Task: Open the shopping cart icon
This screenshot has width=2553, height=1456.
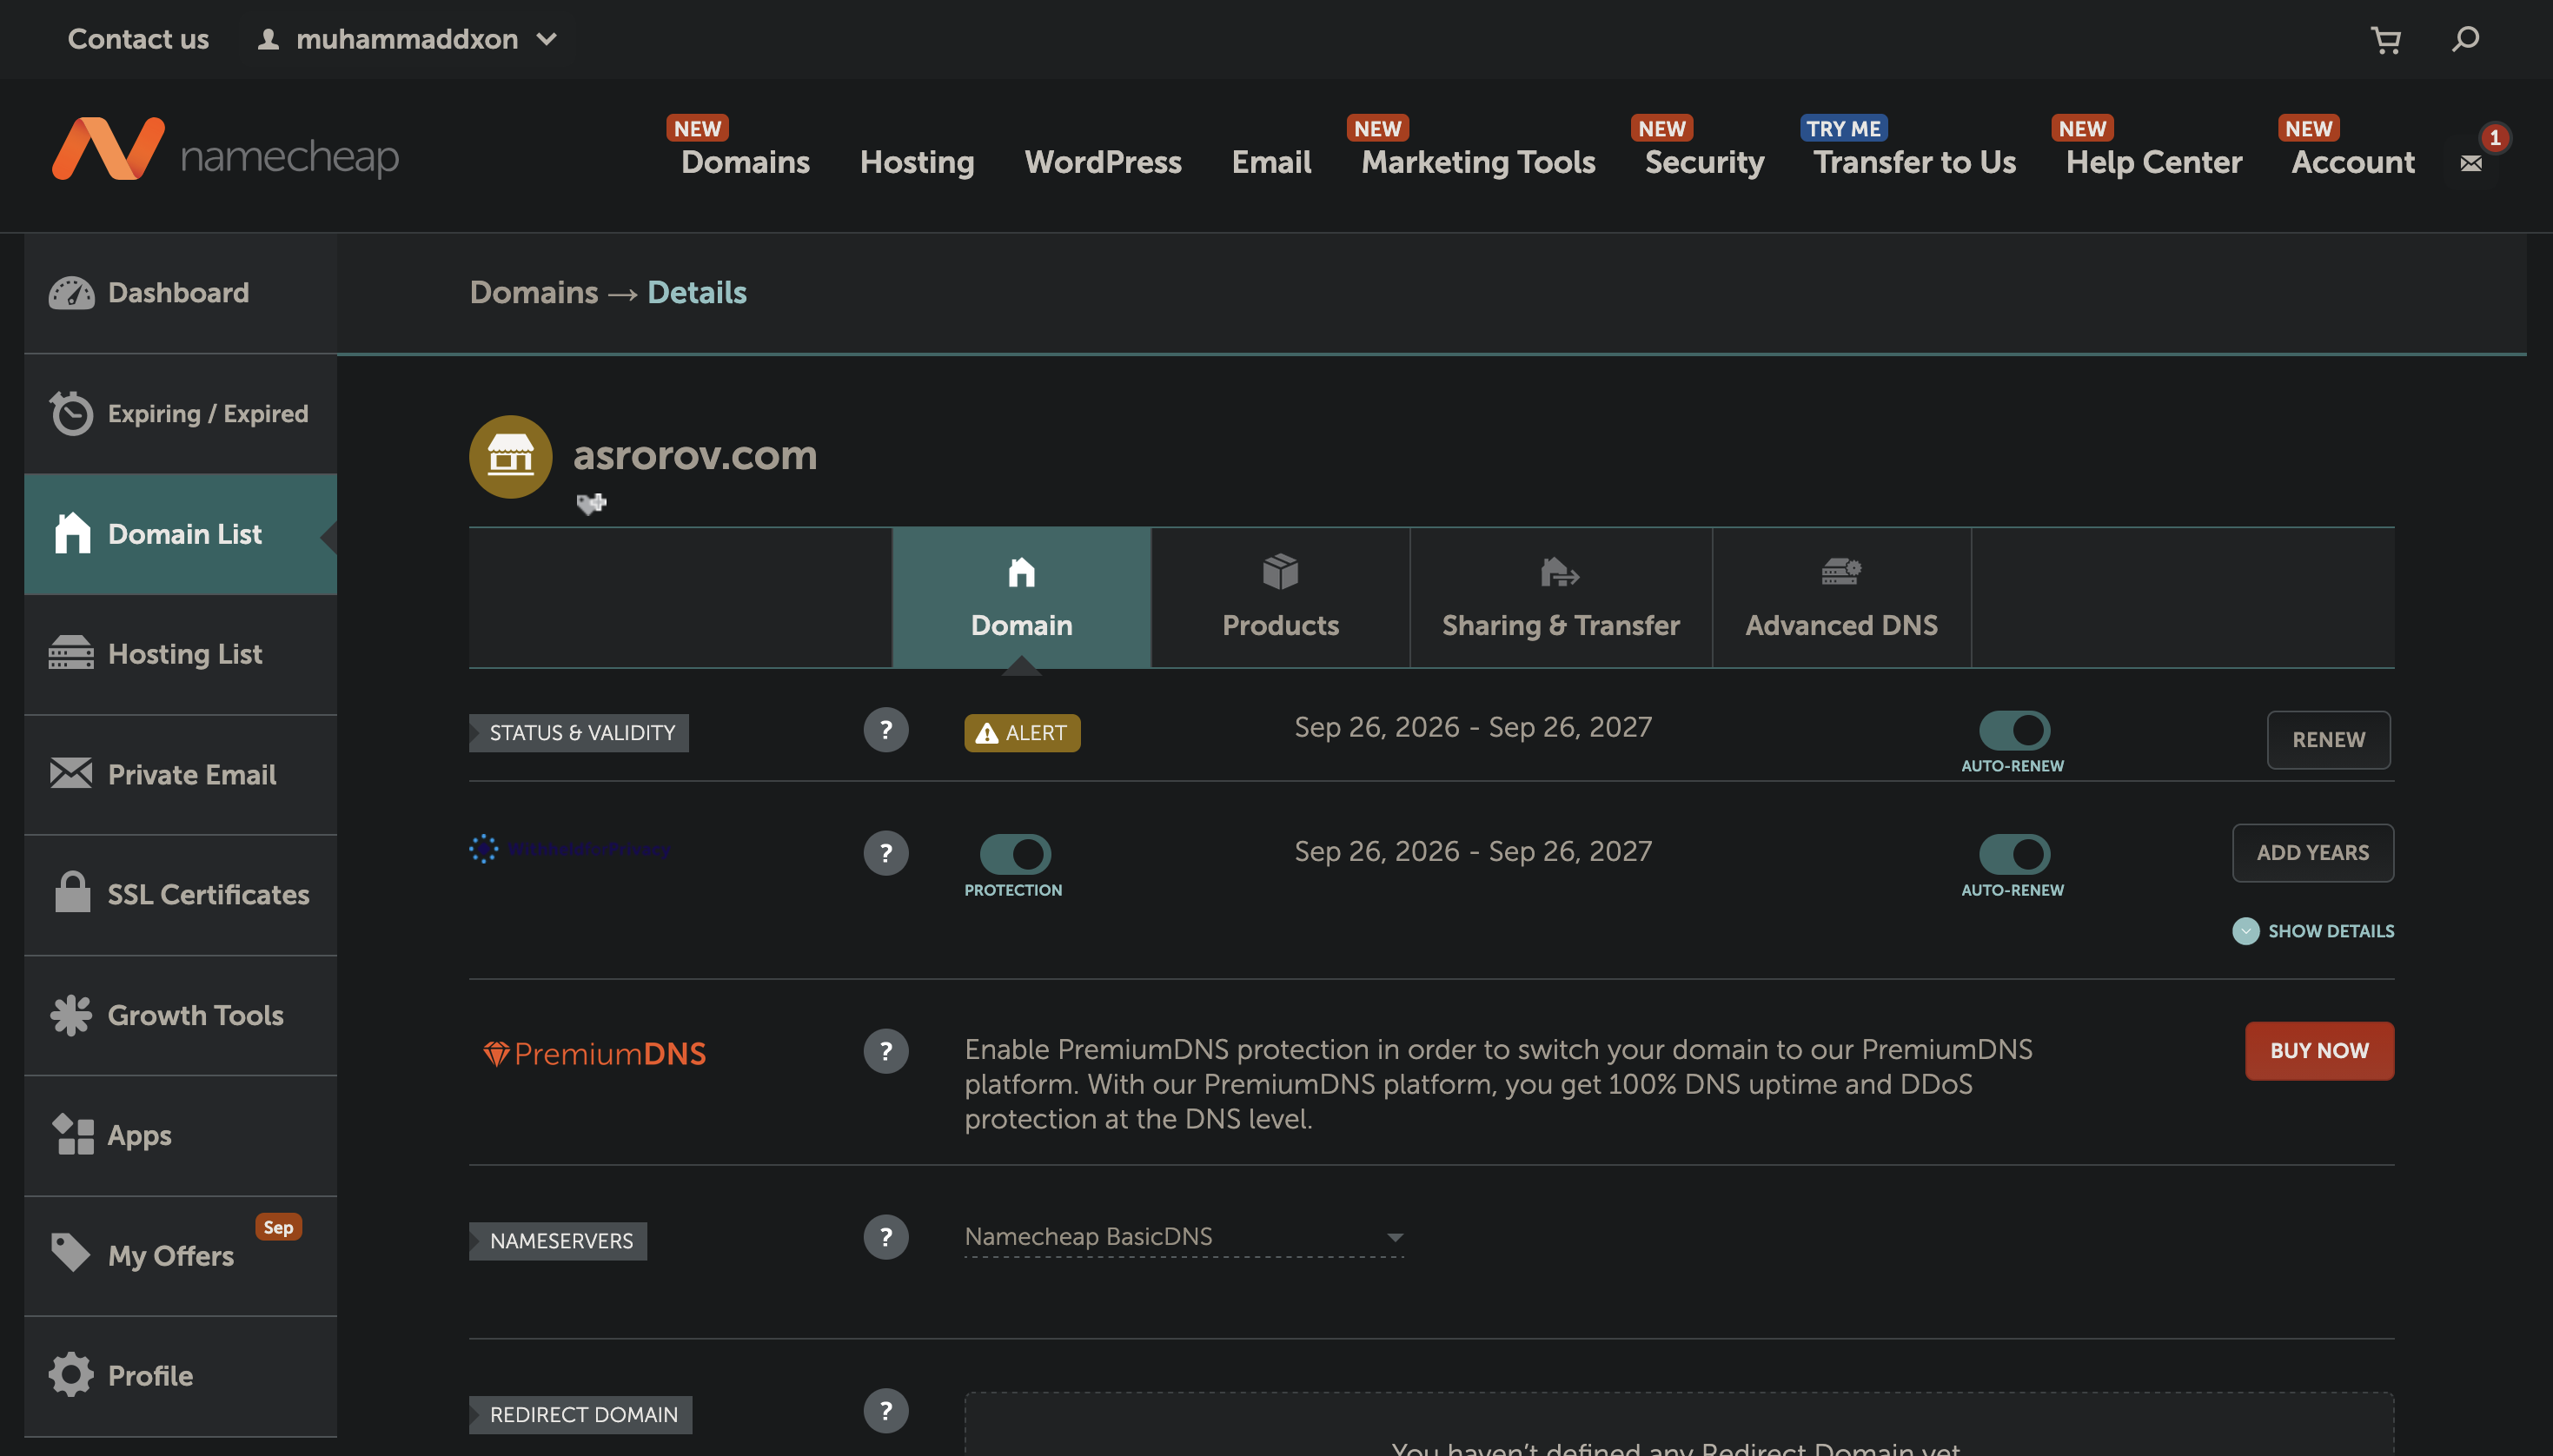Action: point(2386,40)
